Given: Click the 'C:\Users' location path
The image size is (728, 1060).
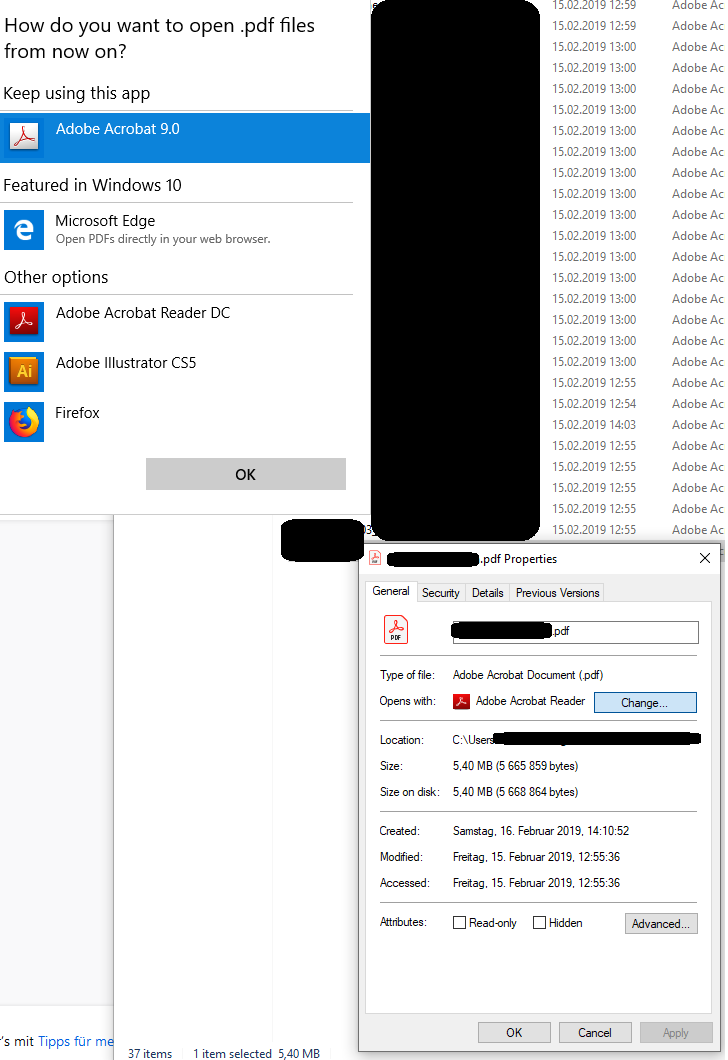Looking at the screenshot, I should pos(472,740).
